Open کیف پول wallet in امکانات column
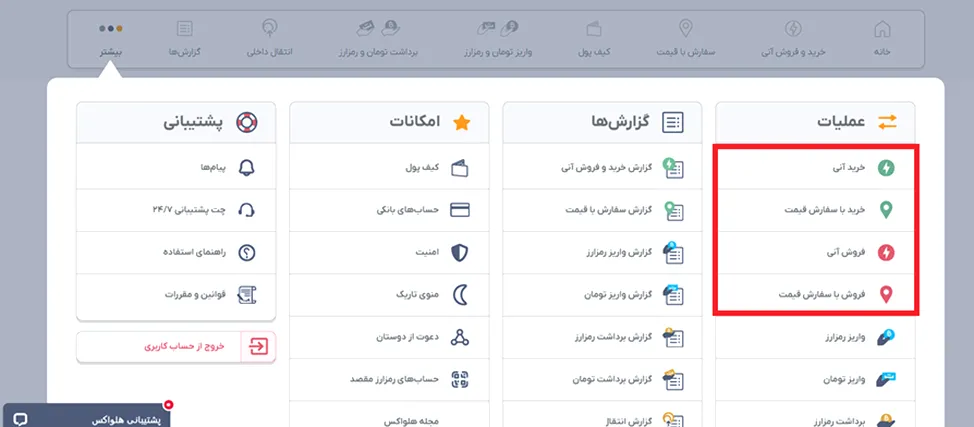This screenshot has height=427, width=974. pyautogui.click(x=389, y=168)
